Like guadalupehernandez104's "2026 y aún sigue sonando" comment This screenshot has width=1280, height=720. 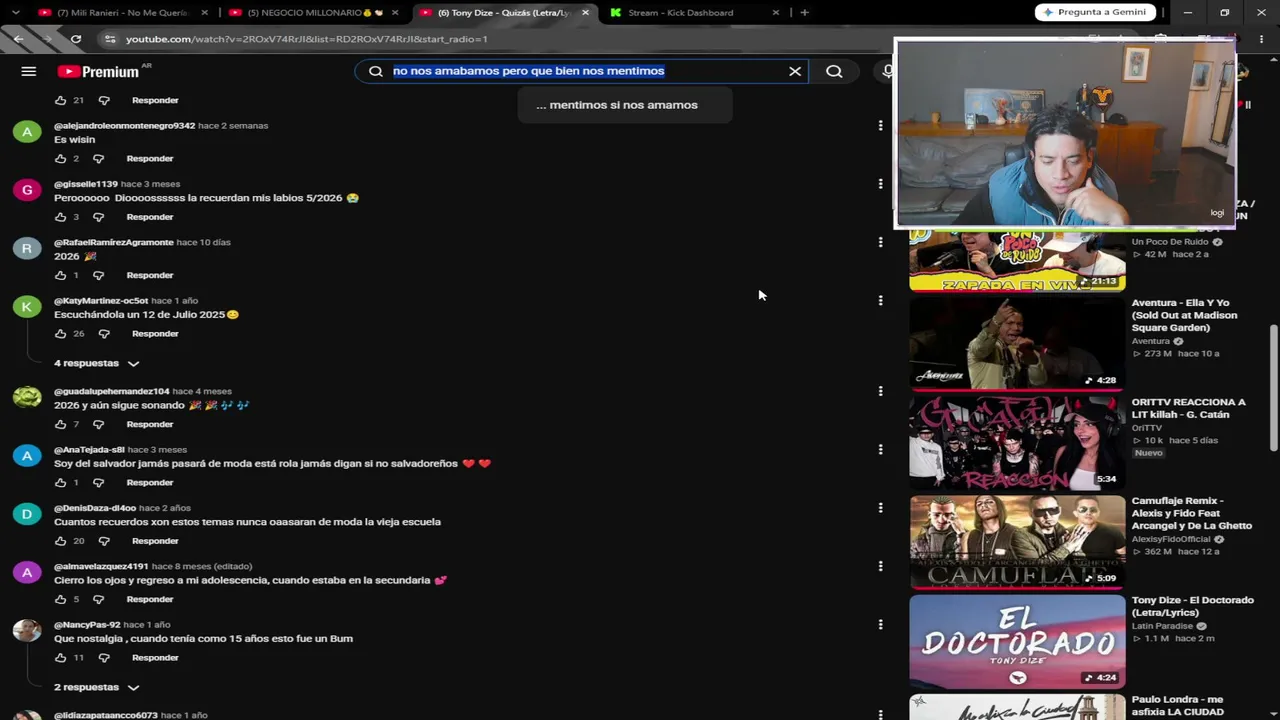(60, 424)
